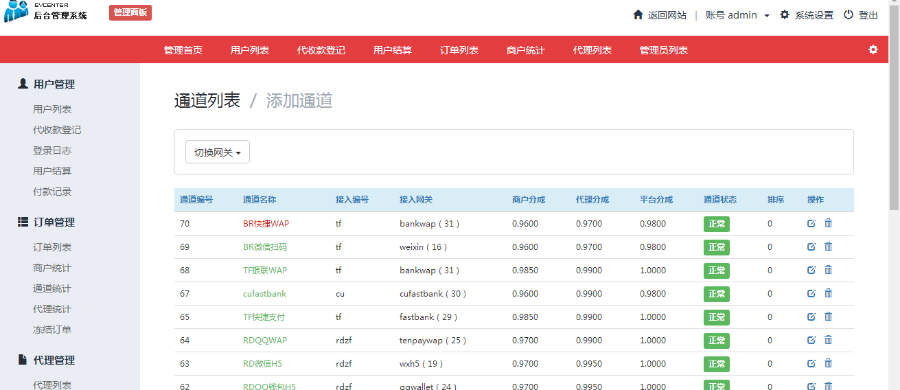Open 代理列表 in the navbar

[592, 50]
